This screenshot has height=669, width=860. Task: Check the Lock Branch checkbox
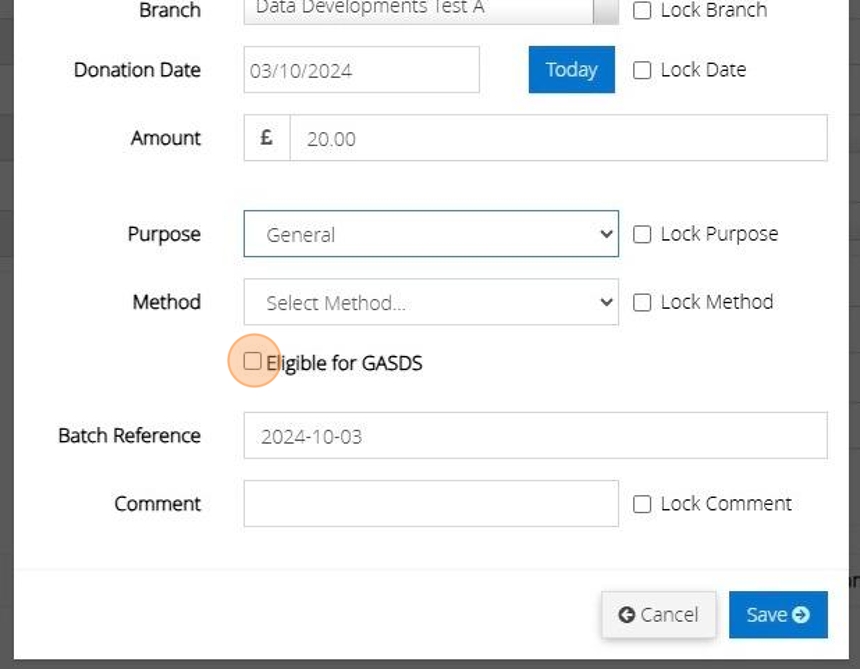642,11
